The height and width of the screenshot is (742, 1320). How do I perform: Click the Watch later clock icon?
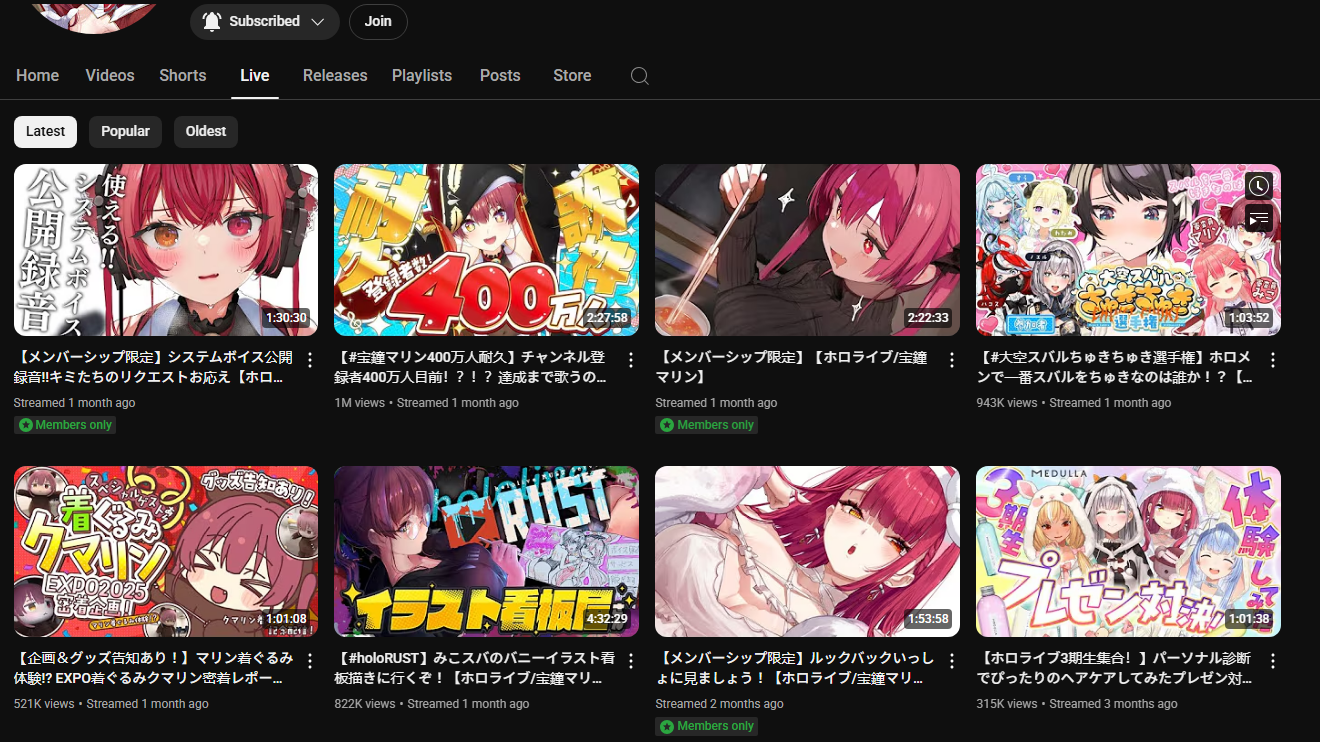[x=1259, y=185]
